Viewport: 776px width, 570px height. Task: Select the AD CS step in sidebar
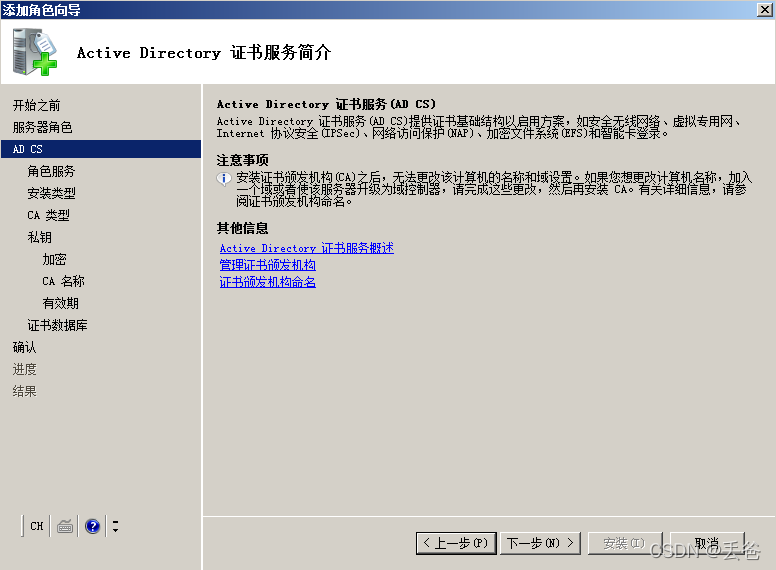[x=101, y=149]
